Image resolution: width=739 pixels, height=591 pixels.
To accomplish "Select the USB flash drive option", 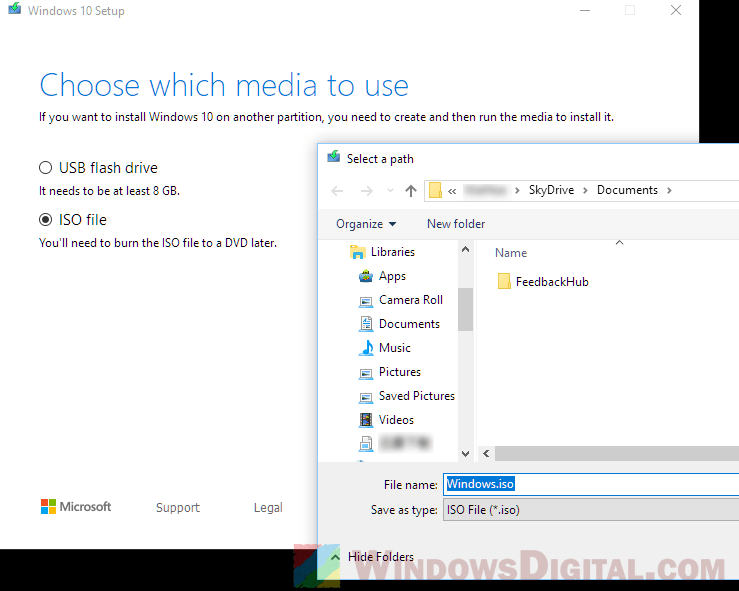I will (99, 168).
